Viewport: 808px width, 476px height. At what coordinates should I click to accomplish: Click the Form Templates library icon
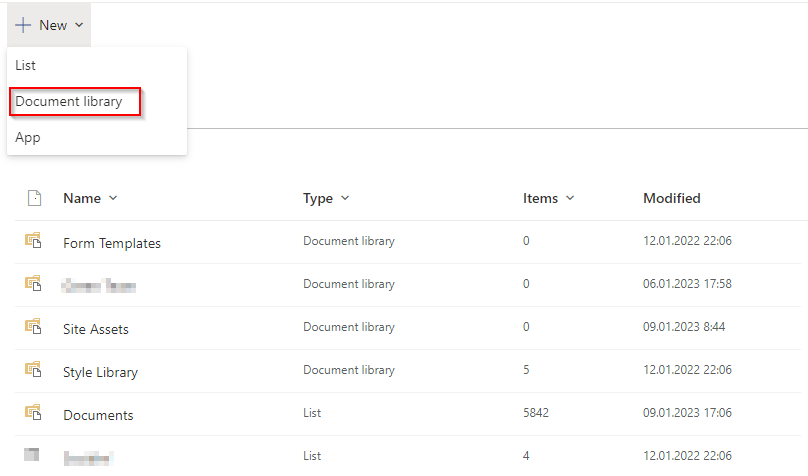point(33,241)
